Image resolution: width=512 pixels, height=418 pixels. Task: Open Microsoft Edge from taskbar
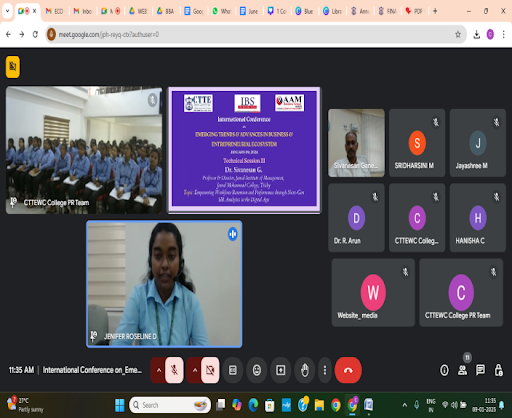pyautogui.click(x=253, y=405)
